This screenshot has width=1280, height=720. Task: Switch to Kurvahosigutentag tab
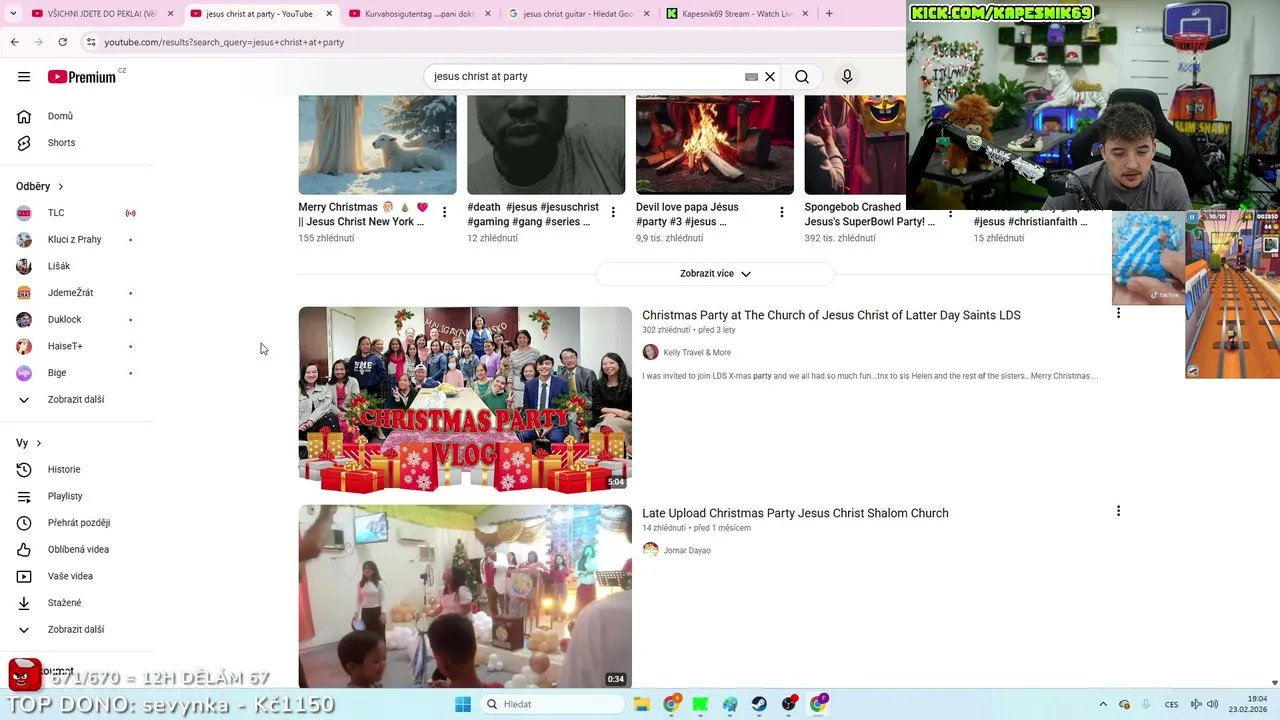click(x=419, y=14)
